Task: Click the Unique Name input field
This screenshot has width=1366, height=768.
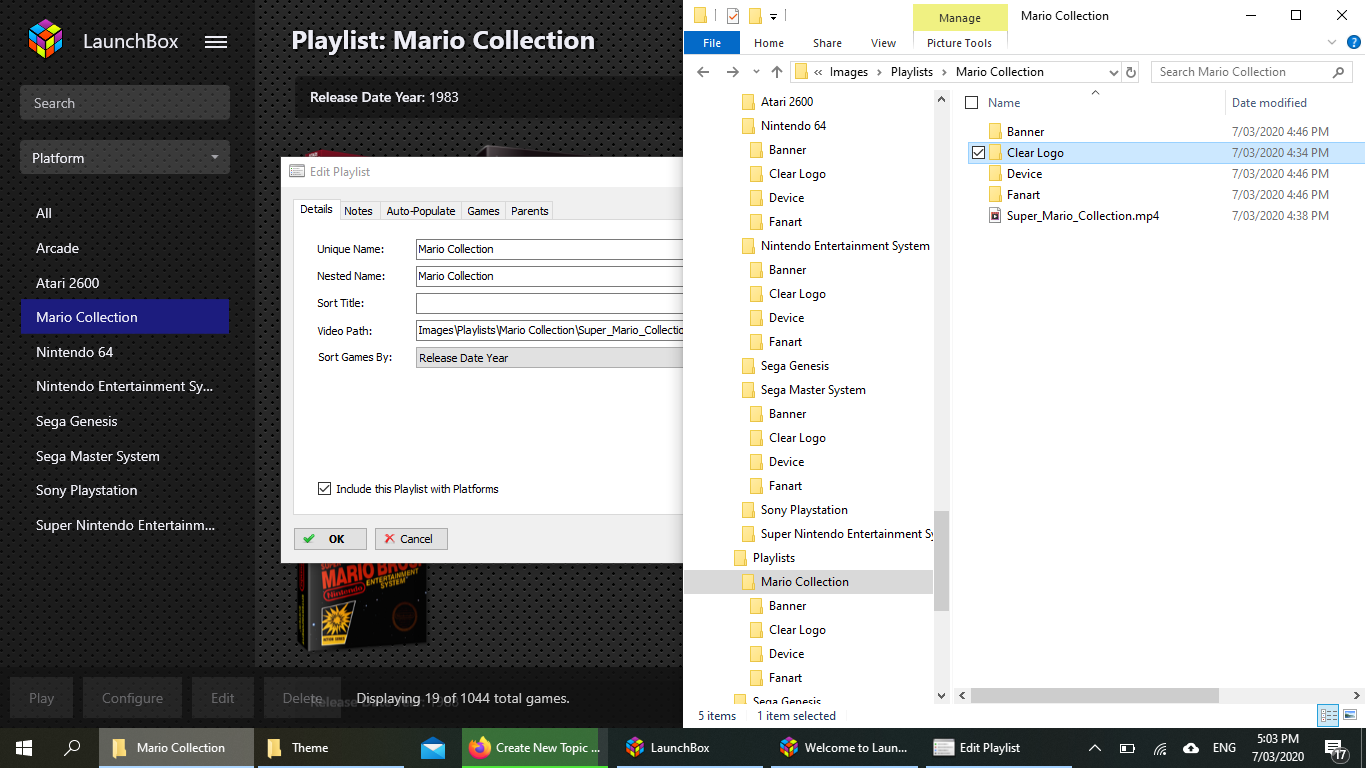Action: 549,249
